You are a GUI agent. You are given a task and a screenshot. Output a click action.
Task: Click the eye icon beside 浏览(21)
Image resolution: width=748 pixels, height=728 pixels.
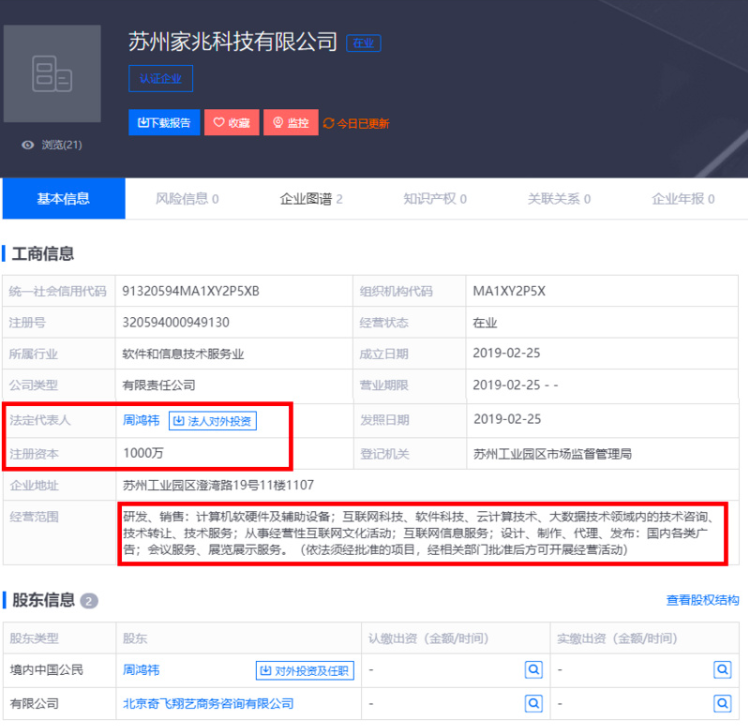click(x=28, y=145)
